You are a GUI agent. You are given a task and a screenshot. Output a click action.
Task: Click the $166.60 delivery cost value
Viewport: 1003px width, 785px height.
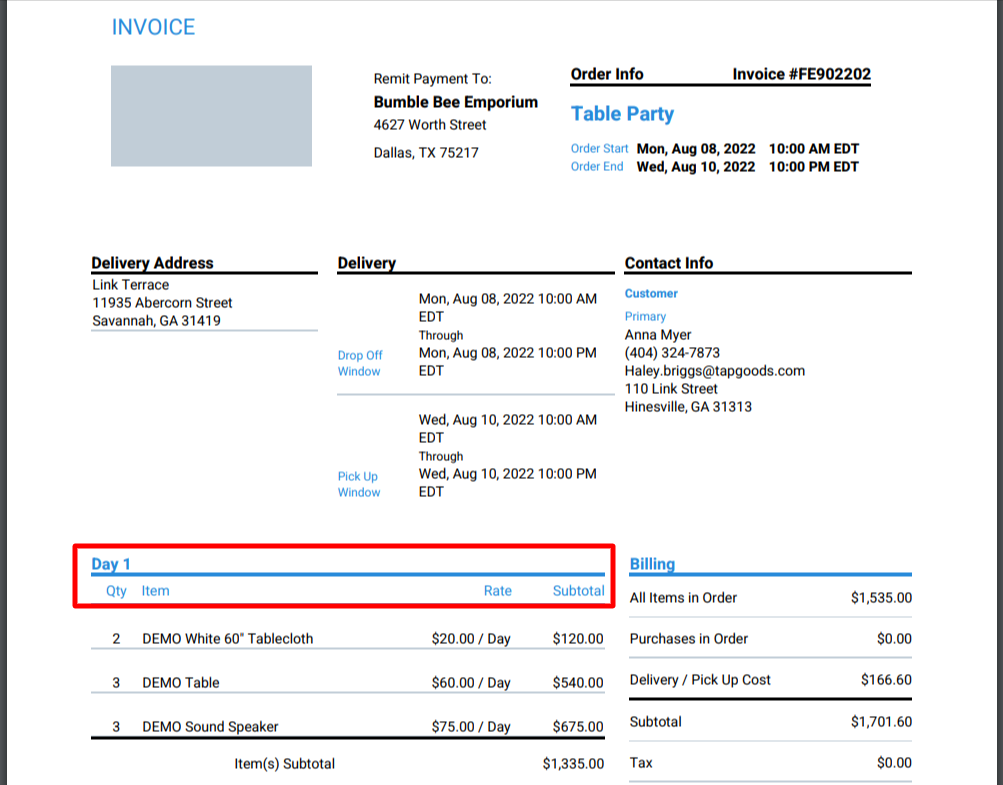(x=887, y=679)
